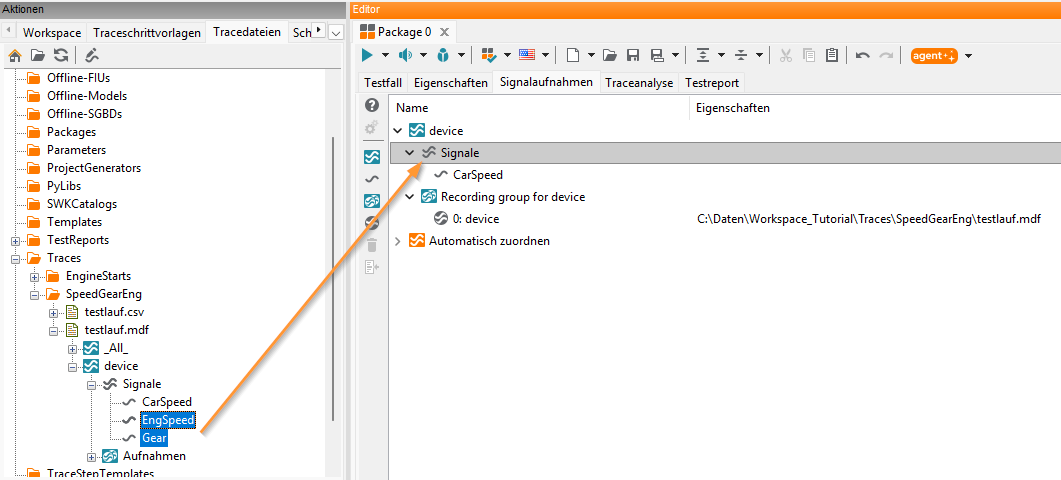Add single signal via side toolbar wave icon
This screenshot has width=1061, height=480.
pyautogui.click(x=371, y=179)
